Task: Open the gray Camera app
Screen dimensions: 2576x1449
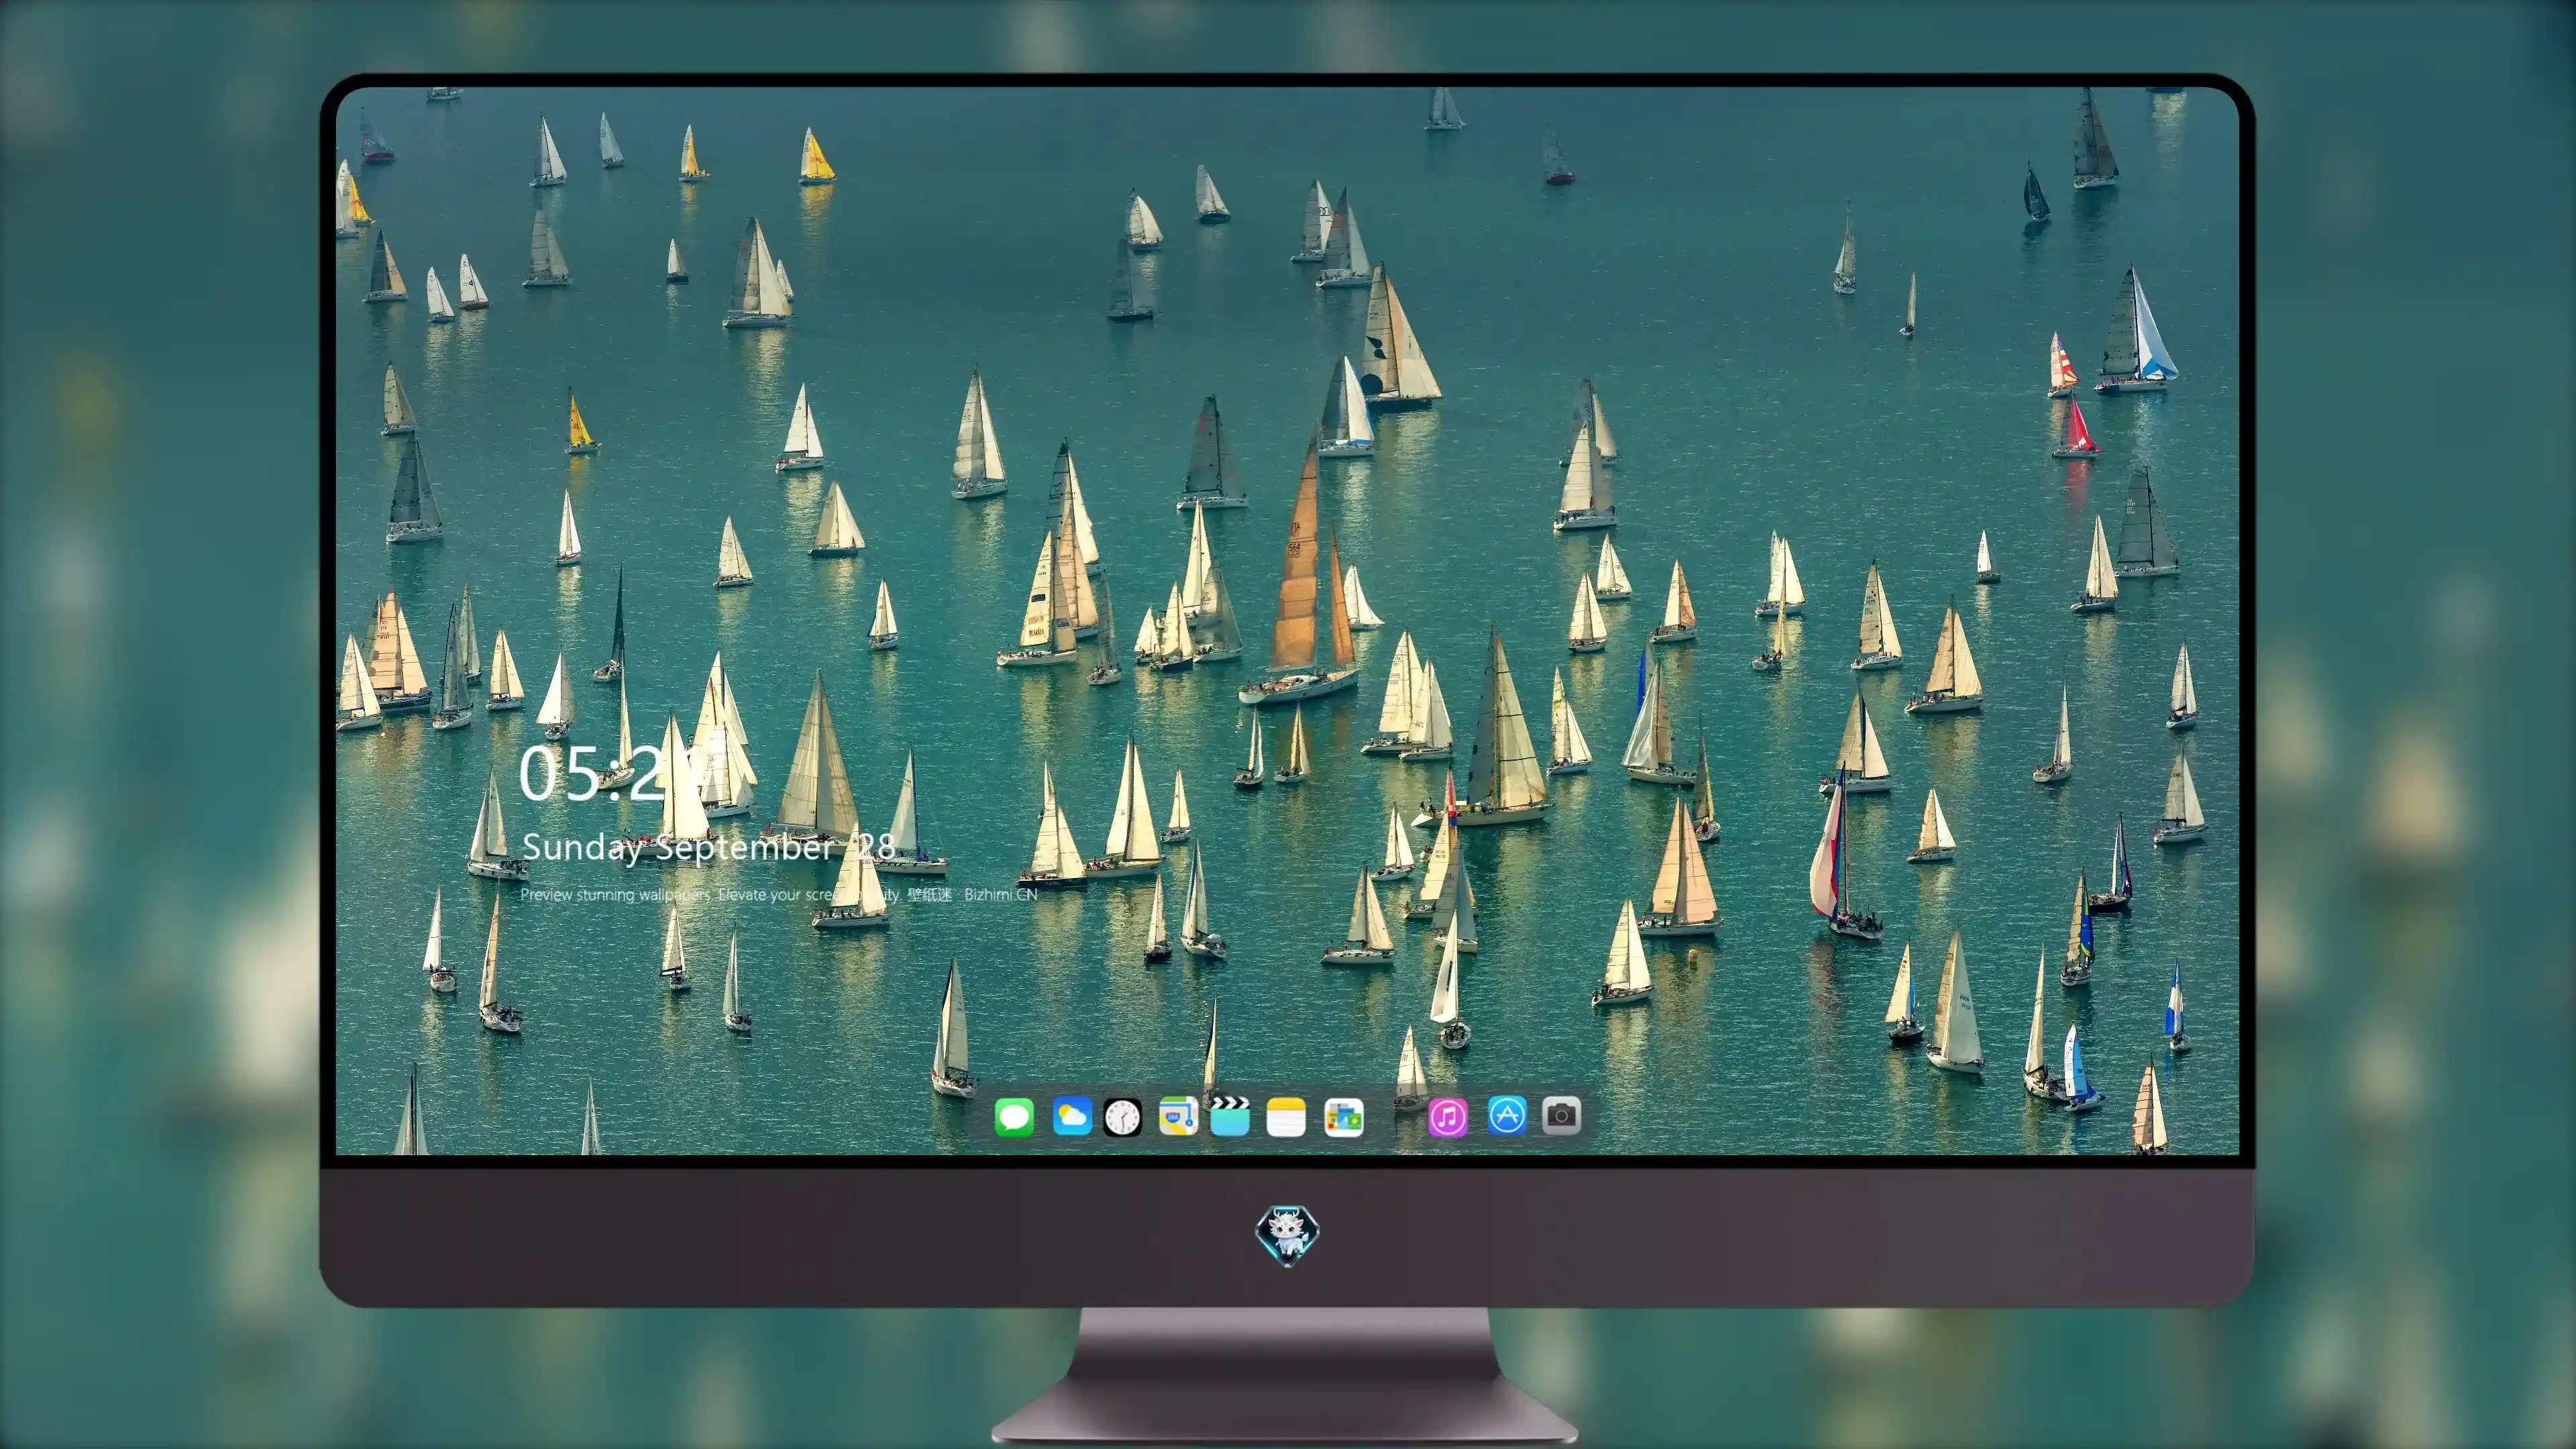Action: pos(1561,1115)
